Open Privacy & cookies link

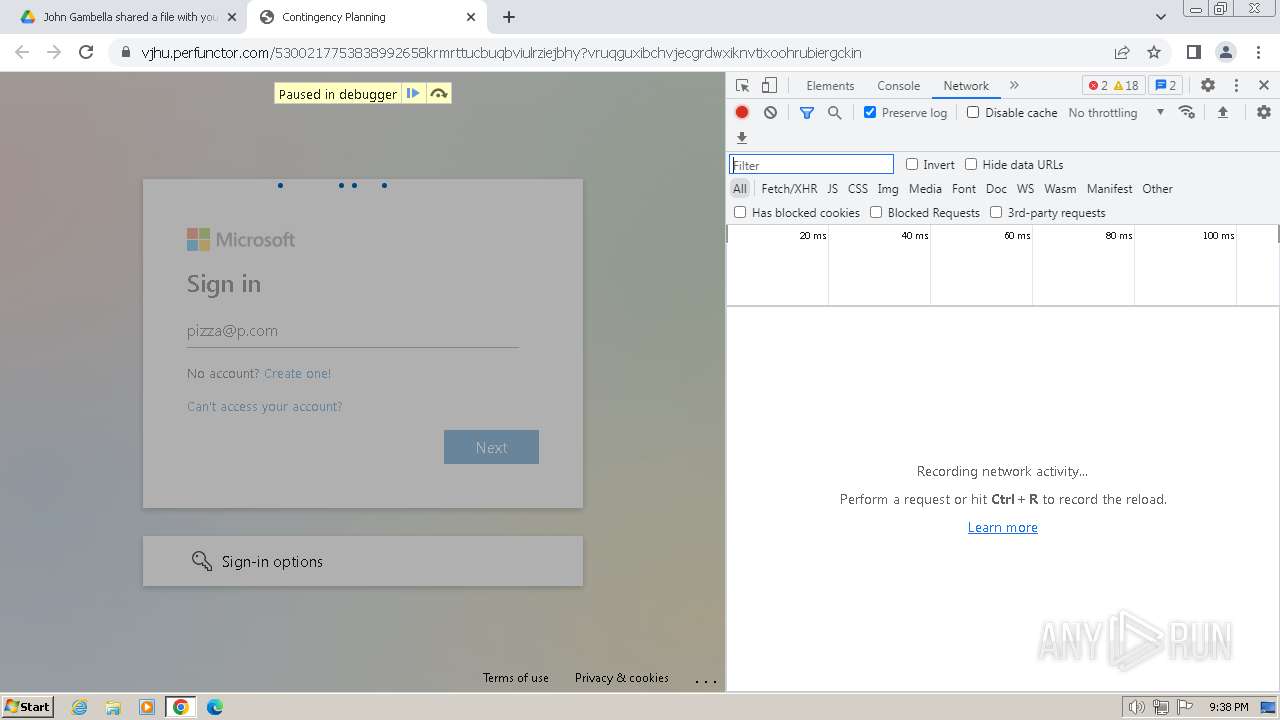click(x=621, y=678)
